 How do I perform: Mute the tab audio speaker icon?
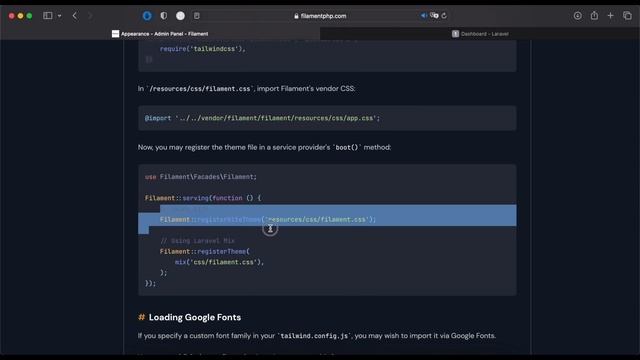424,16
